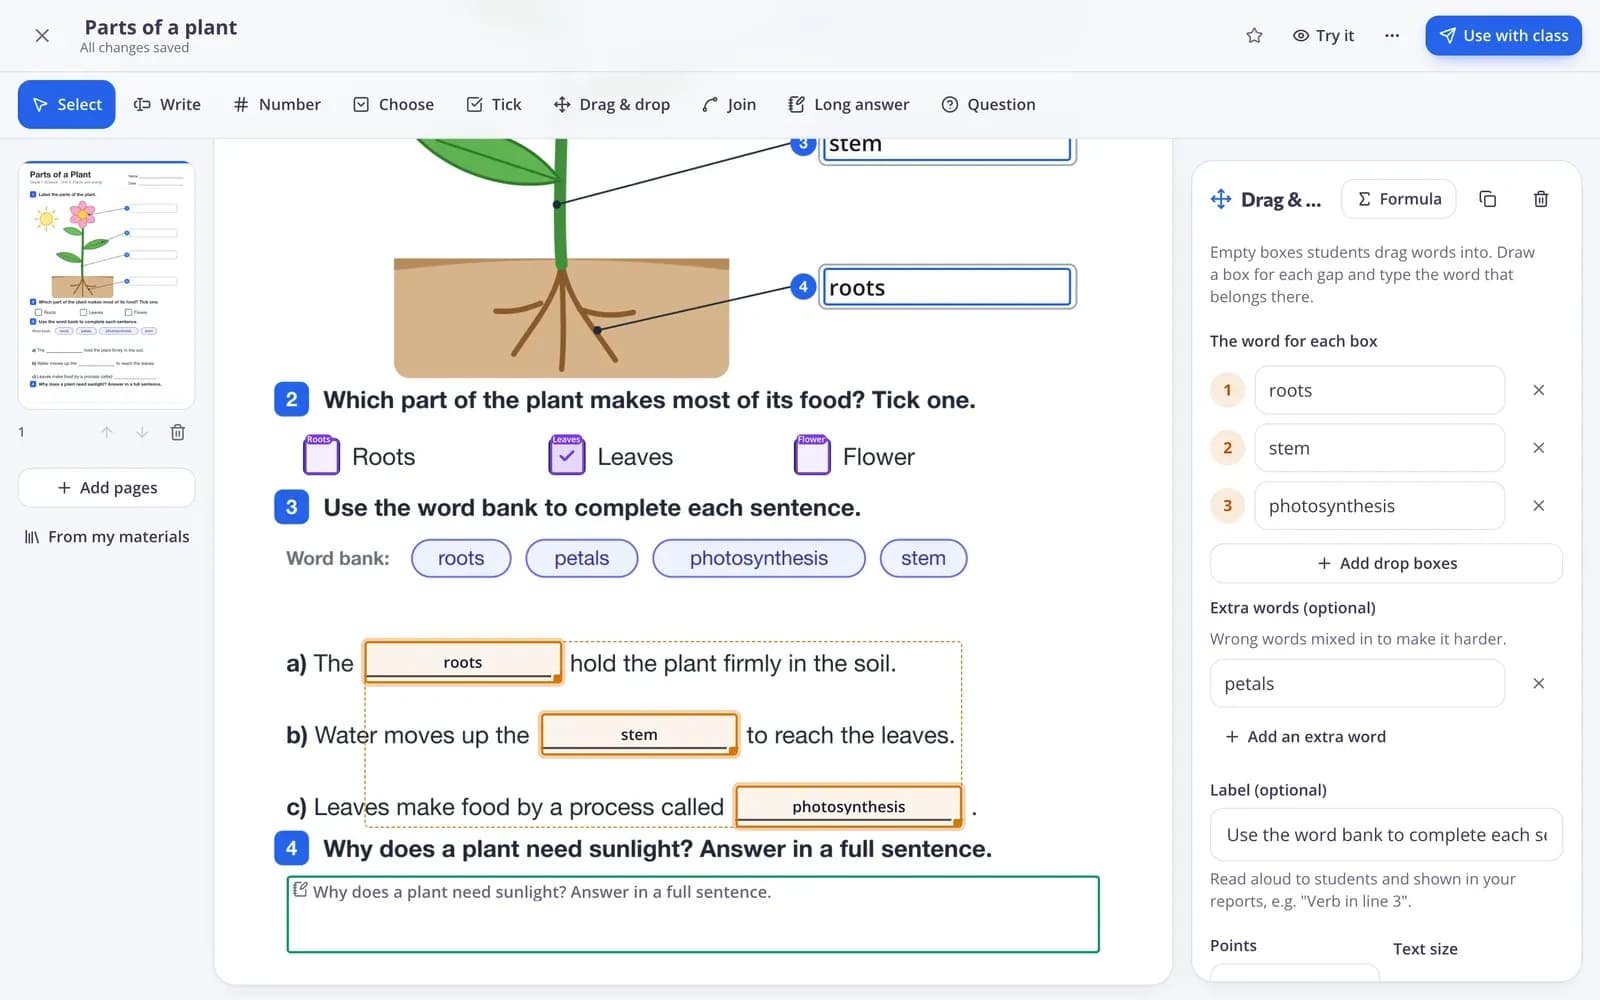Choose the Write tool

(168, 104)
